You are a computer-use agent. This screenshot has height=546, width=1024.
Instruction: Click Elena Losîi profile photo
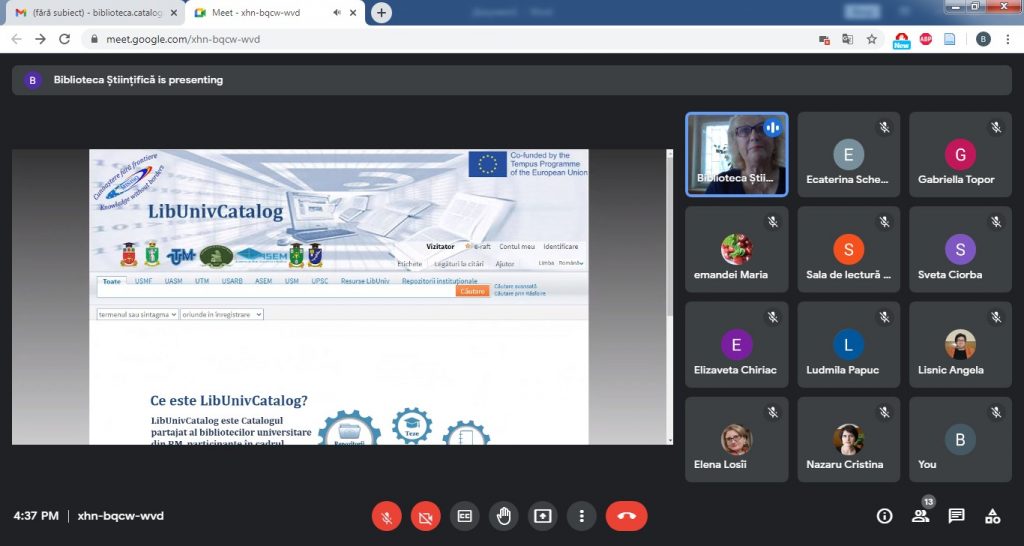tap(737, 440)
